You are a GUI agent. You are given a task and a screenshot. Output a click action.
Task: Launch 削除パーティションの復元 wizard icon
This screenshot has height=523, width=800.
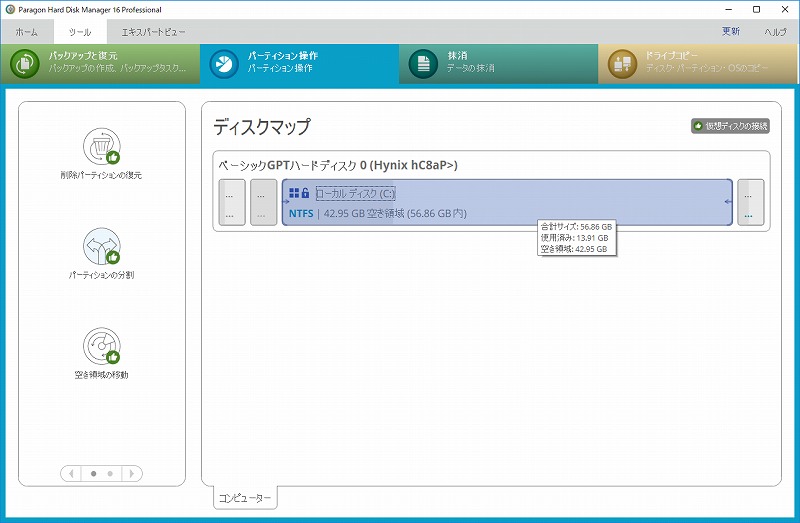102,146
